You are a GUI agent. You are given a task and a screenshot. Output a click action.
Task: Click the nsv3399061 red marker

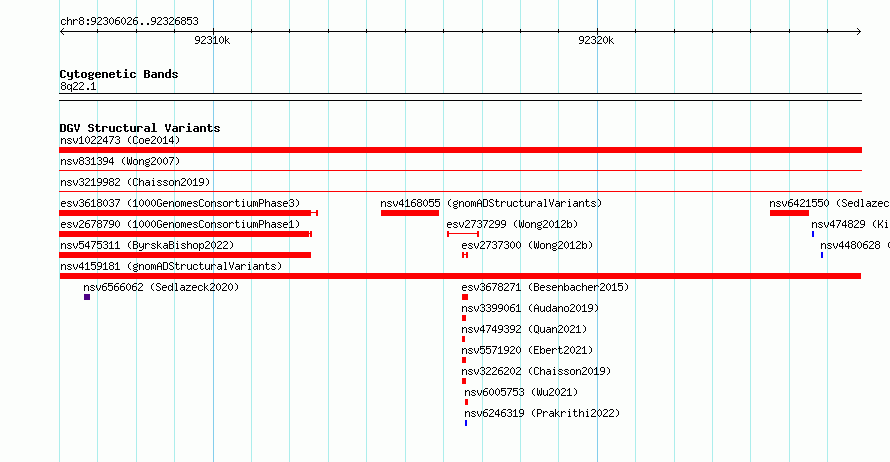click(464, 318)
